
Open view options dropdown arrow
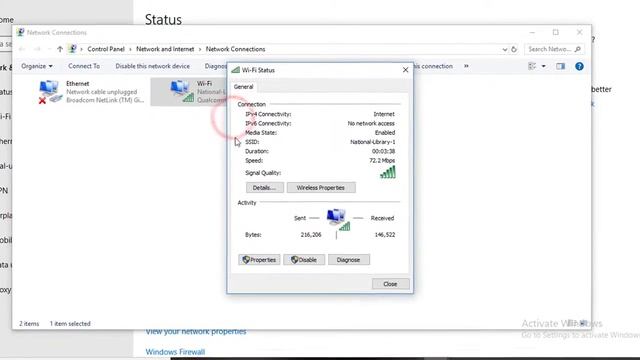pyautogui.click(x=543, y=66)
